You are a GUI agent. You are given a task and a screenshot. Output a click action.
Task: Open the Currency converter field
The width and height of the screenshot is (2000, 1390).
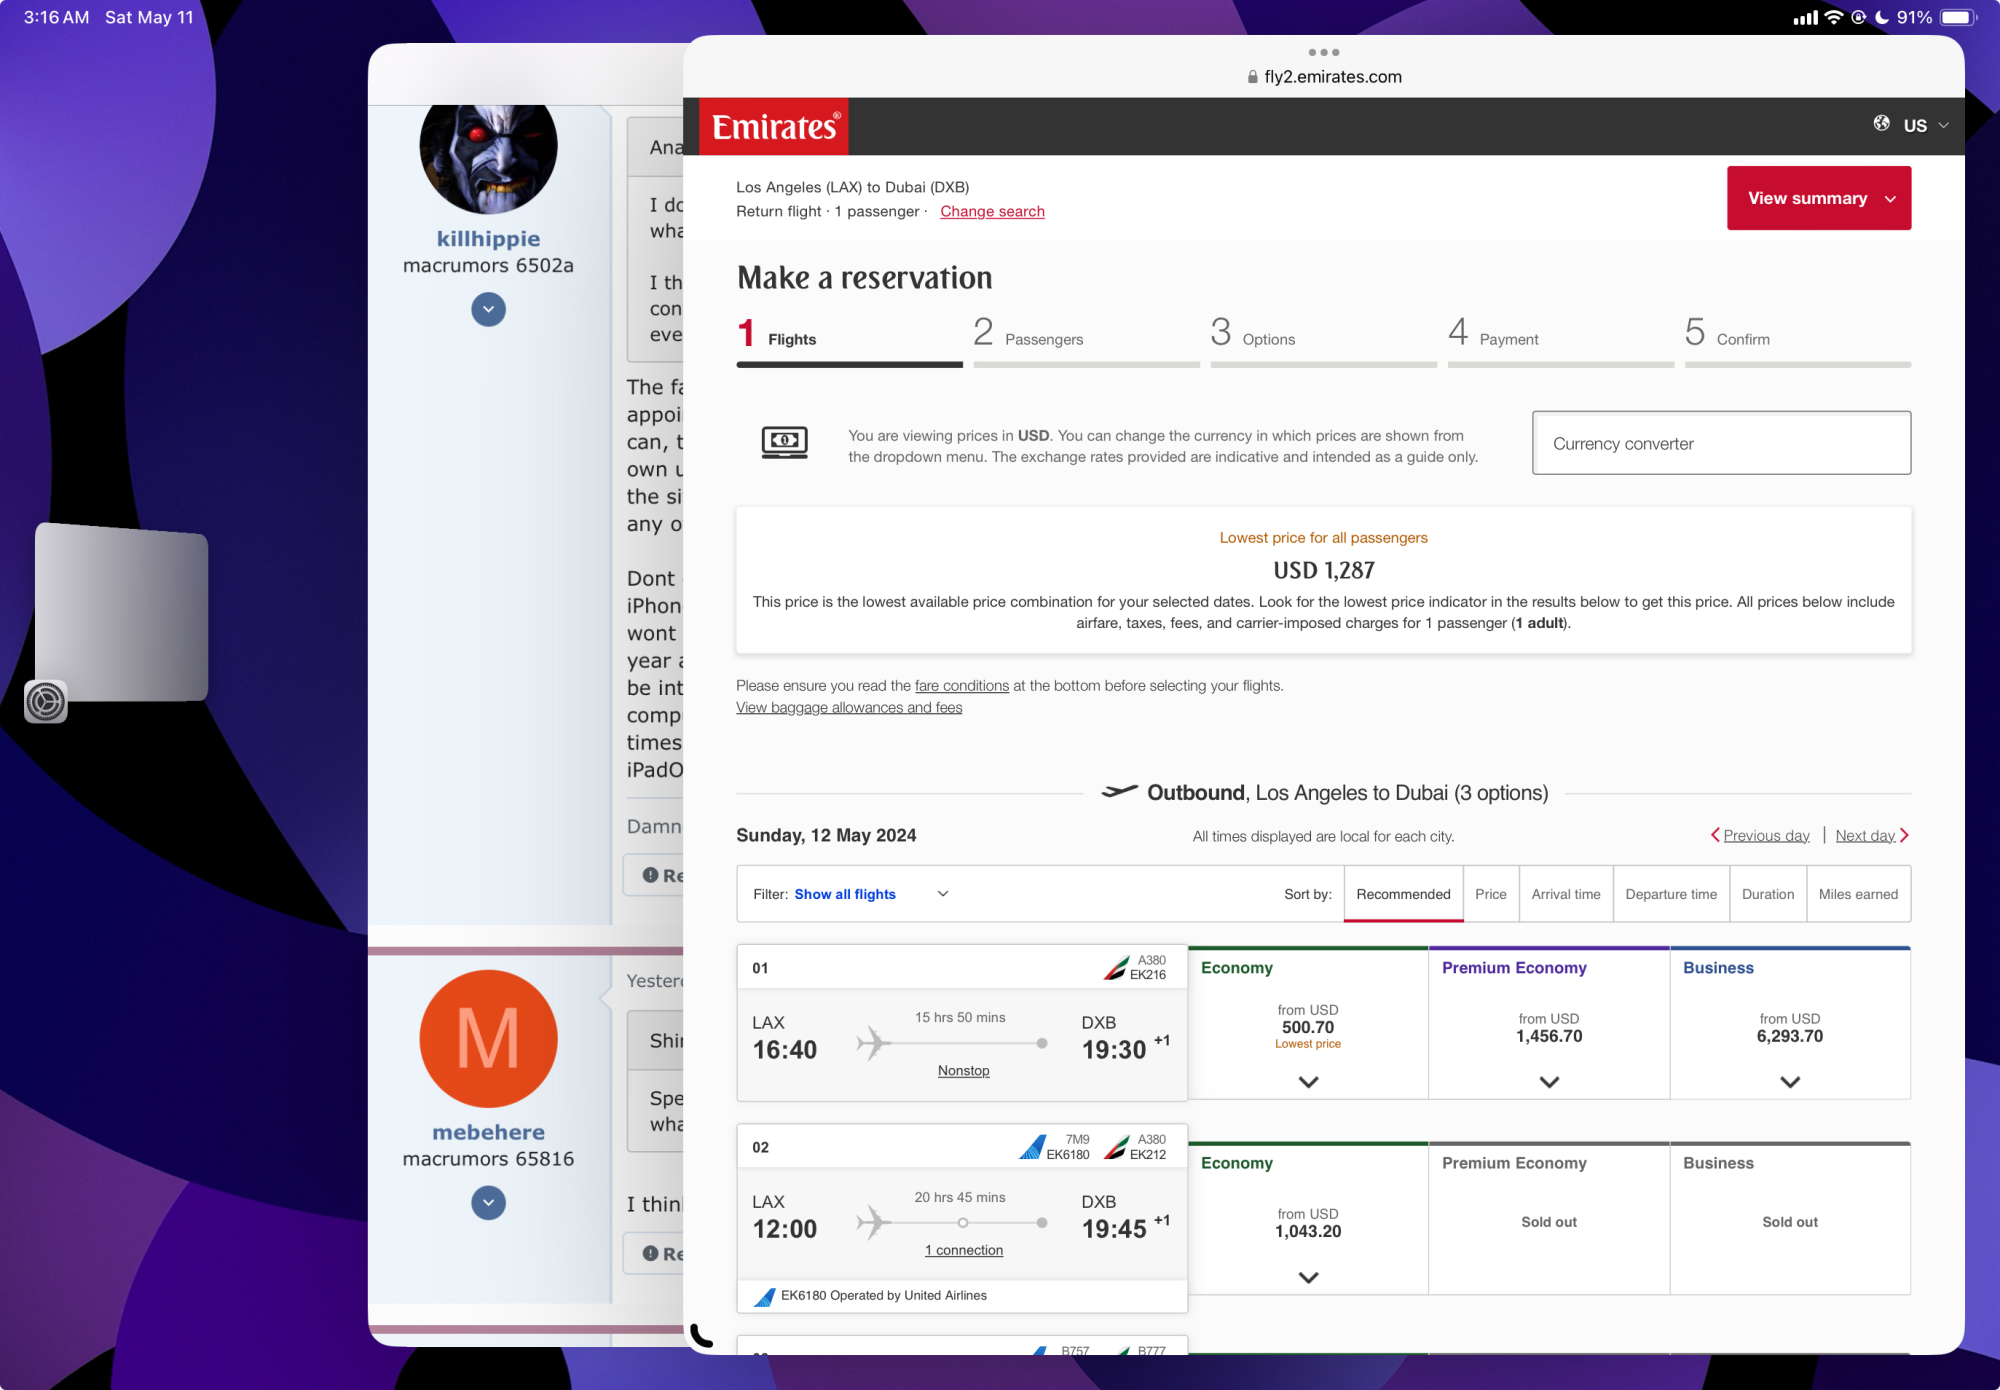(x=1721, y=443)
